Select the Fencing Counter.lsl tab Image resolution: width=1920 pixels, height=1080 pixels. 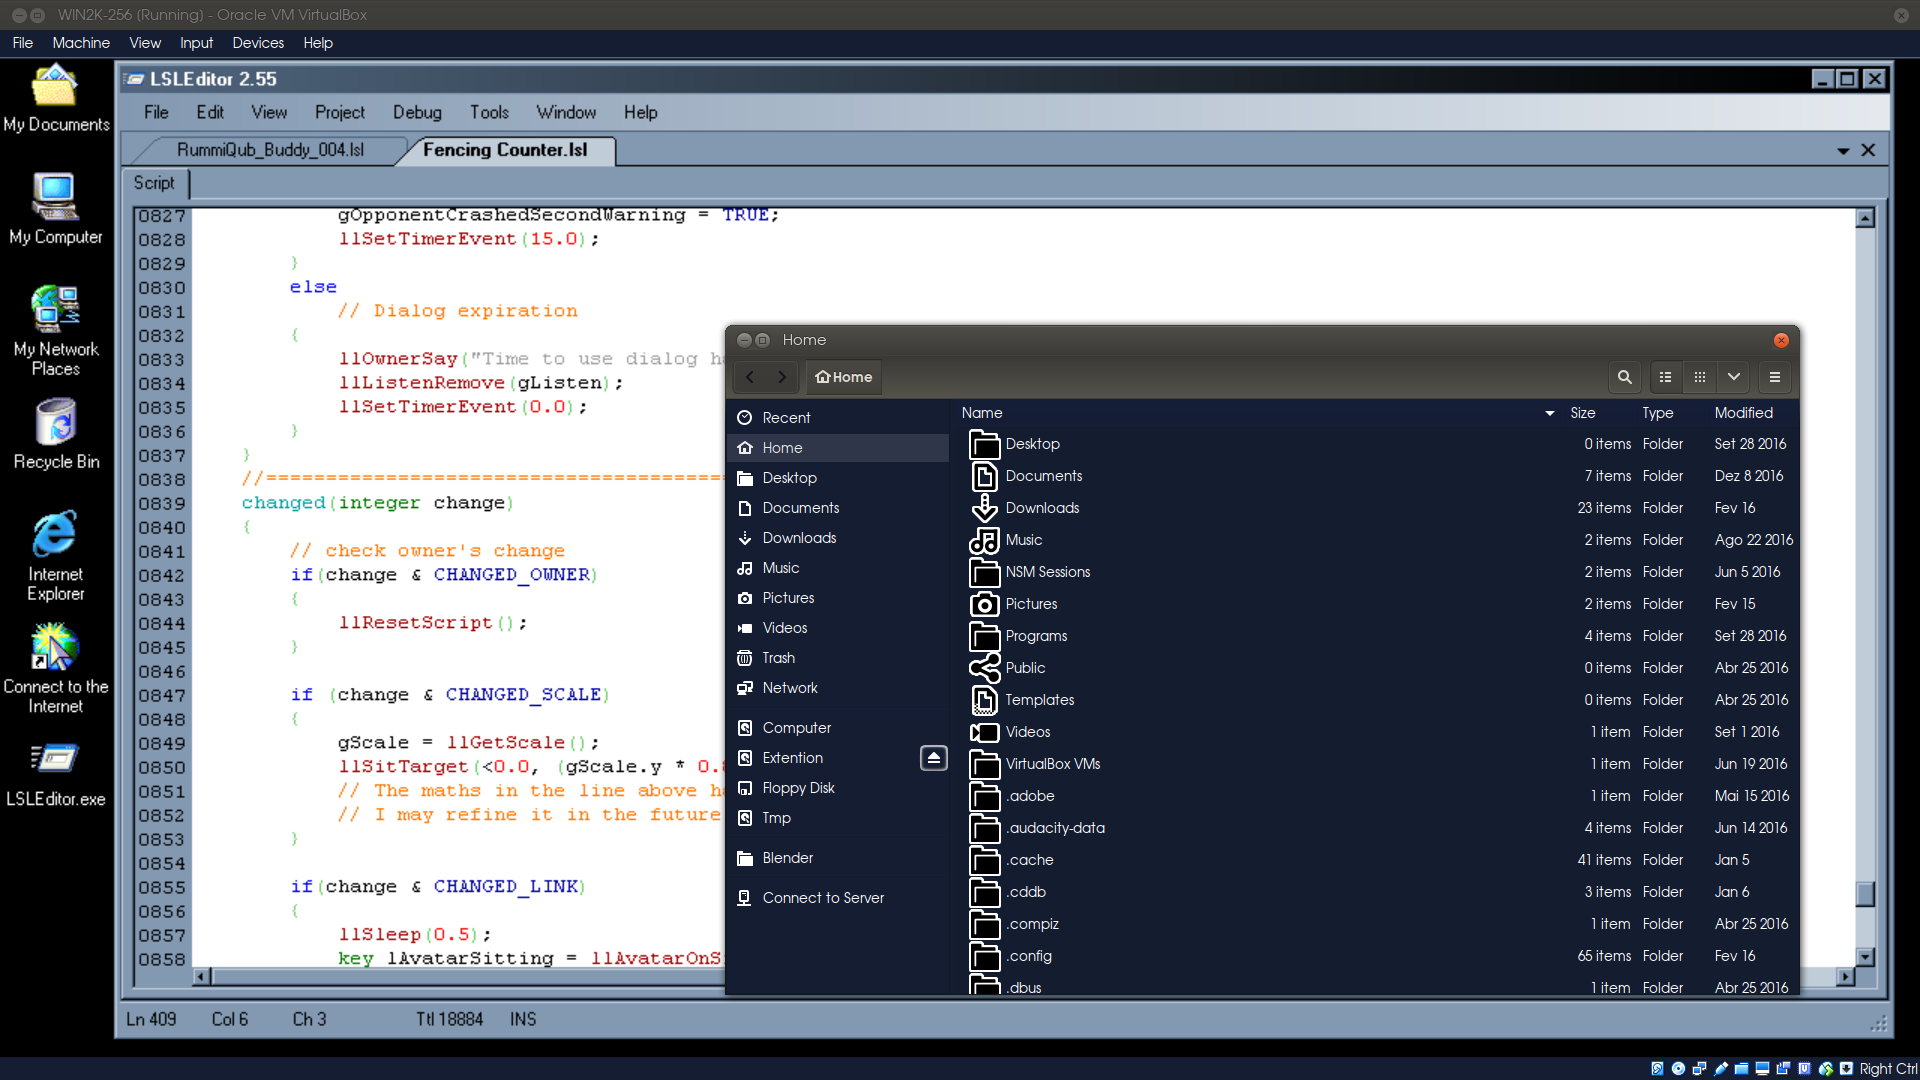click(505, 150)
